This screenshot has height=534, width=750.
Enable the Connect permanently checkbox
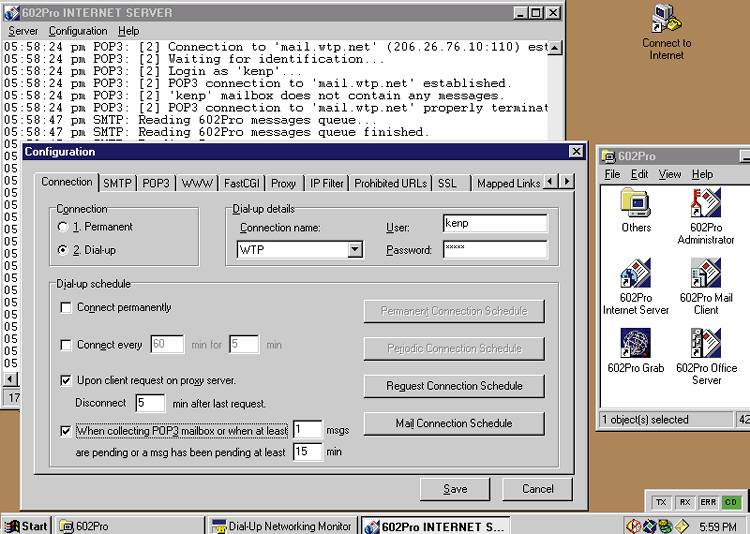pos(66,307)
